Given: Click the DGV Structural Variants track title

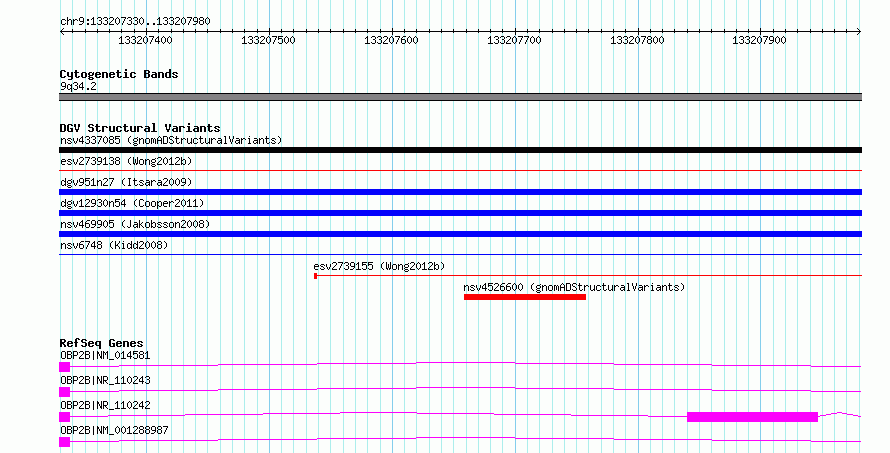Looking at the screenshot, I should [140, 128].
